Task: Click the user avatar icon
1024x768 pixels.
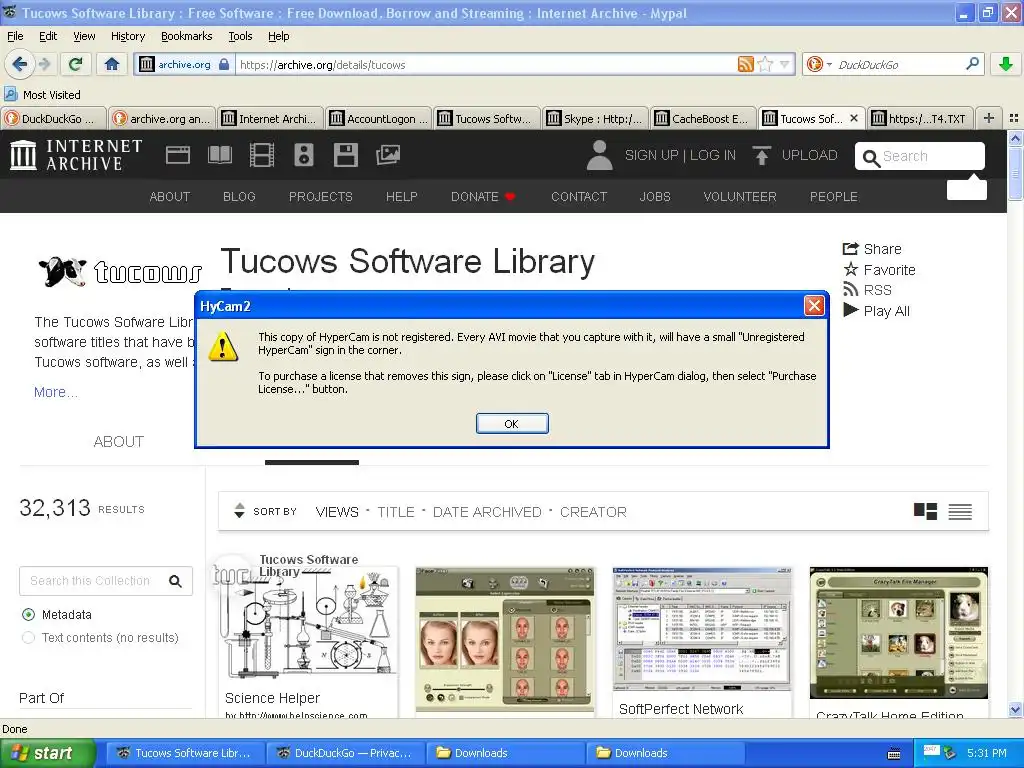Action: 599,155
